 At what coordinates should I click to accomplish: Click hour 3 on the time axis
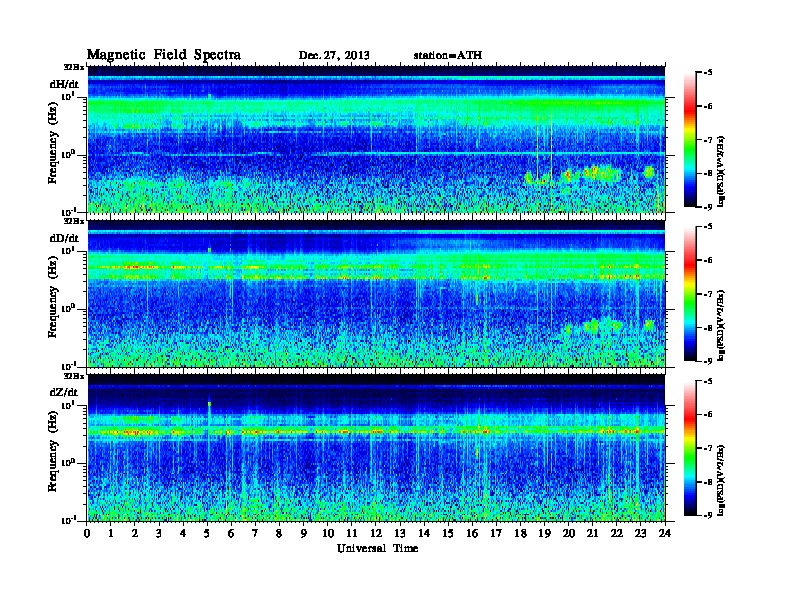coord(159,533)
